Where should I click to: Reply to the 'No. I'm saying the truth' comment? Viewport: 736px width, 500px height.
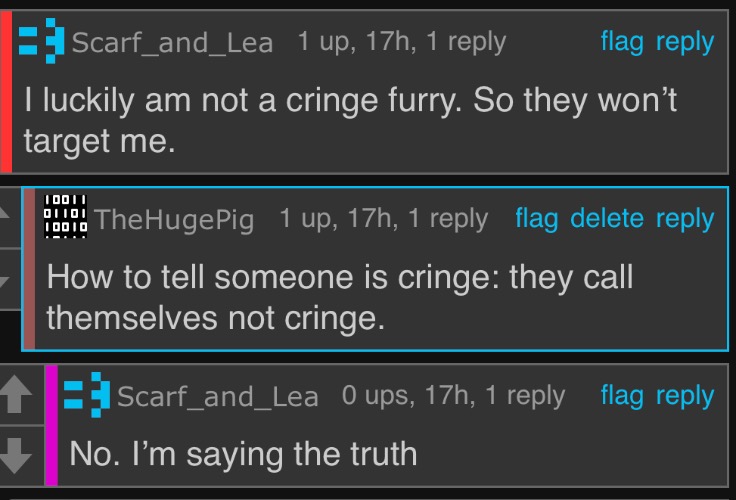click(685, 396)
